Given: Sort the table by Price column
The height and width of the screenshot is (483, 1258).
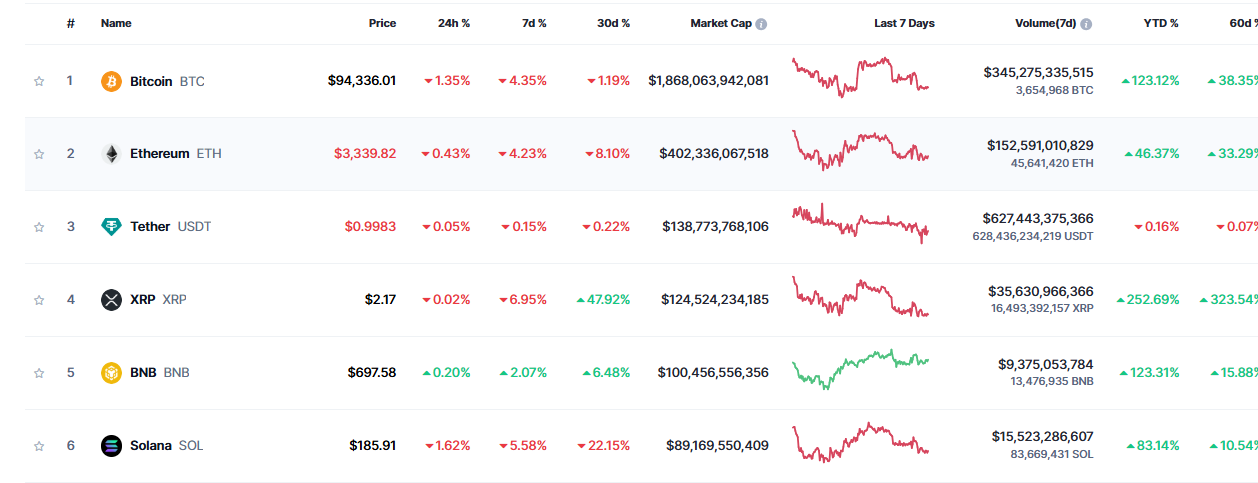Looking at the screenshot, I should (x=382, y=23).
